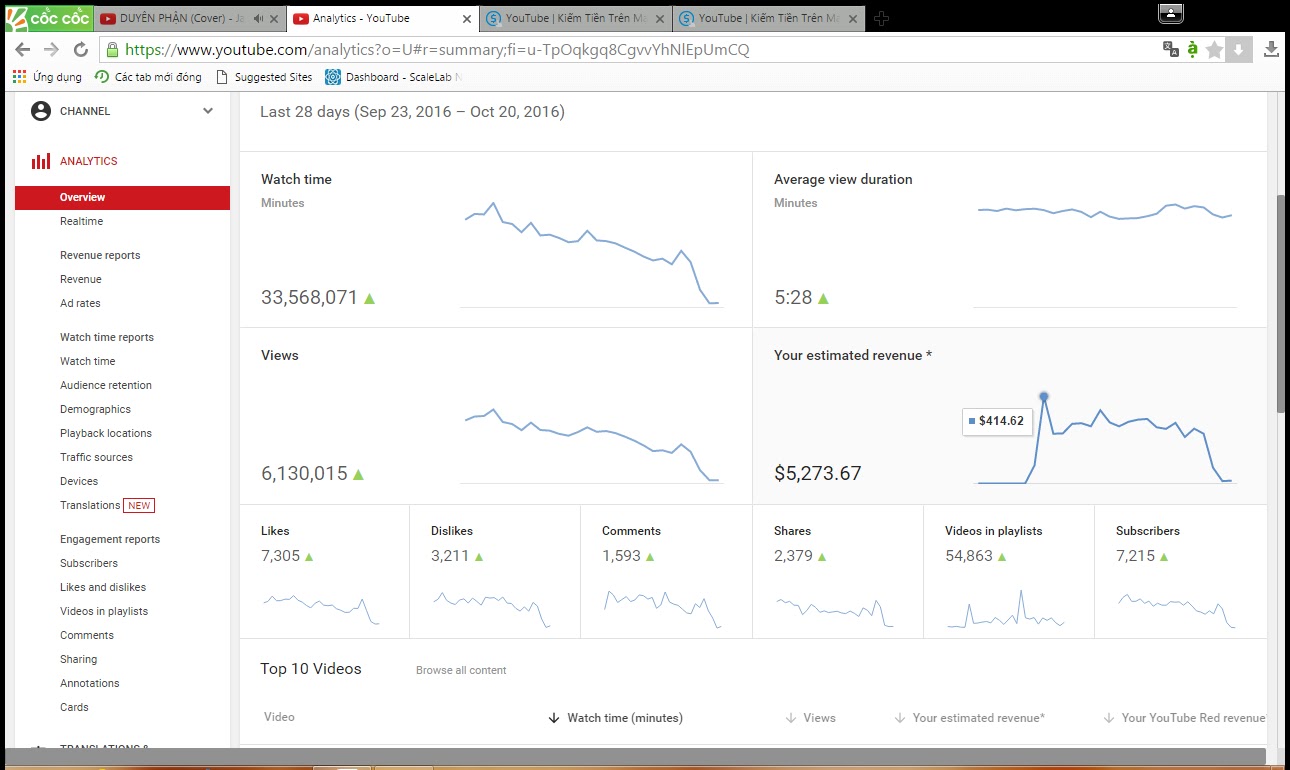
Task: Open the Traffic sources report
Action: coord(96,457)
